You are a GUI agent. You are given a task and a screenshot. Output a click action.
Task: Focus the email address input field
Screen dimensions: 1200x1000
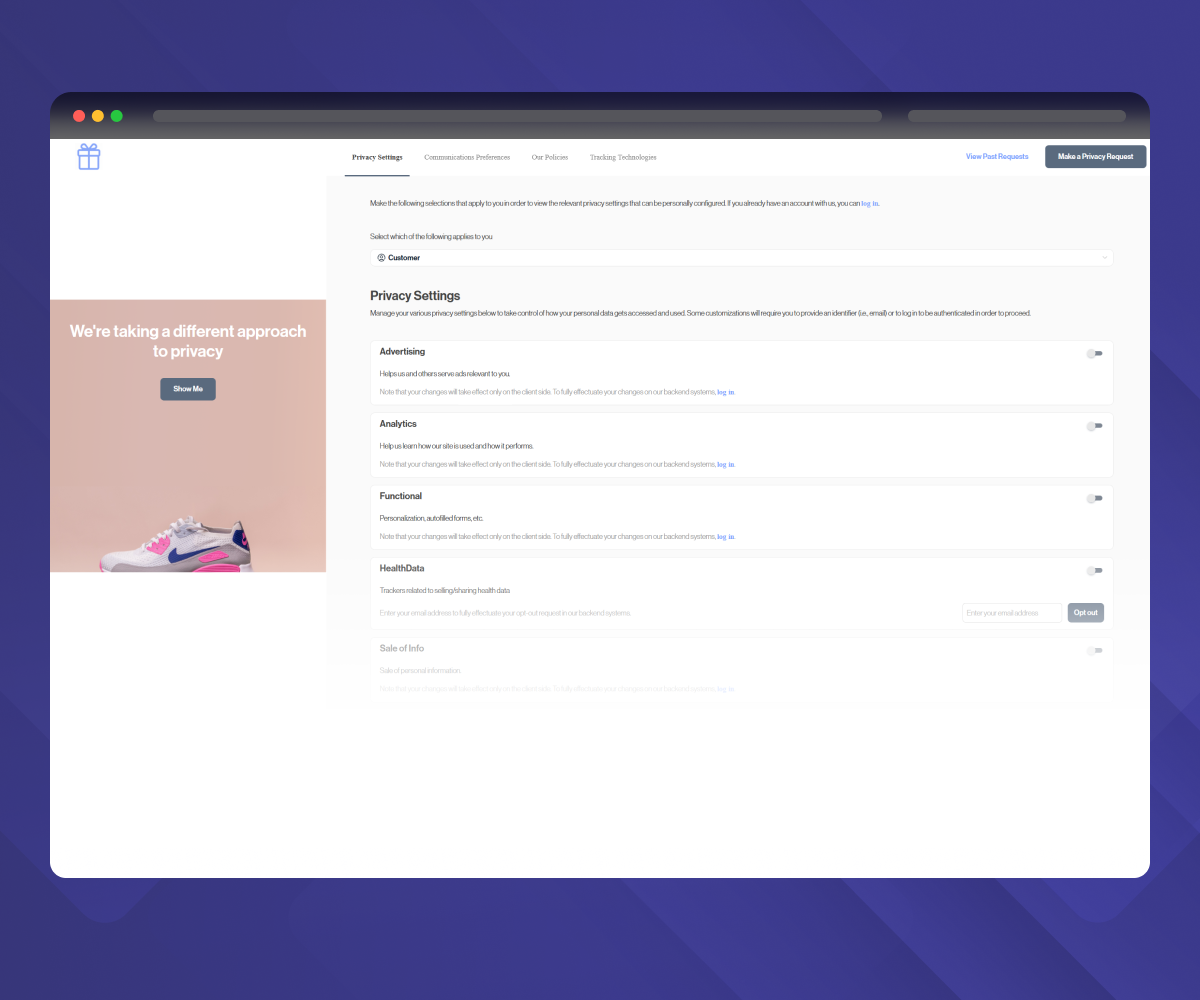point(1012,612)
